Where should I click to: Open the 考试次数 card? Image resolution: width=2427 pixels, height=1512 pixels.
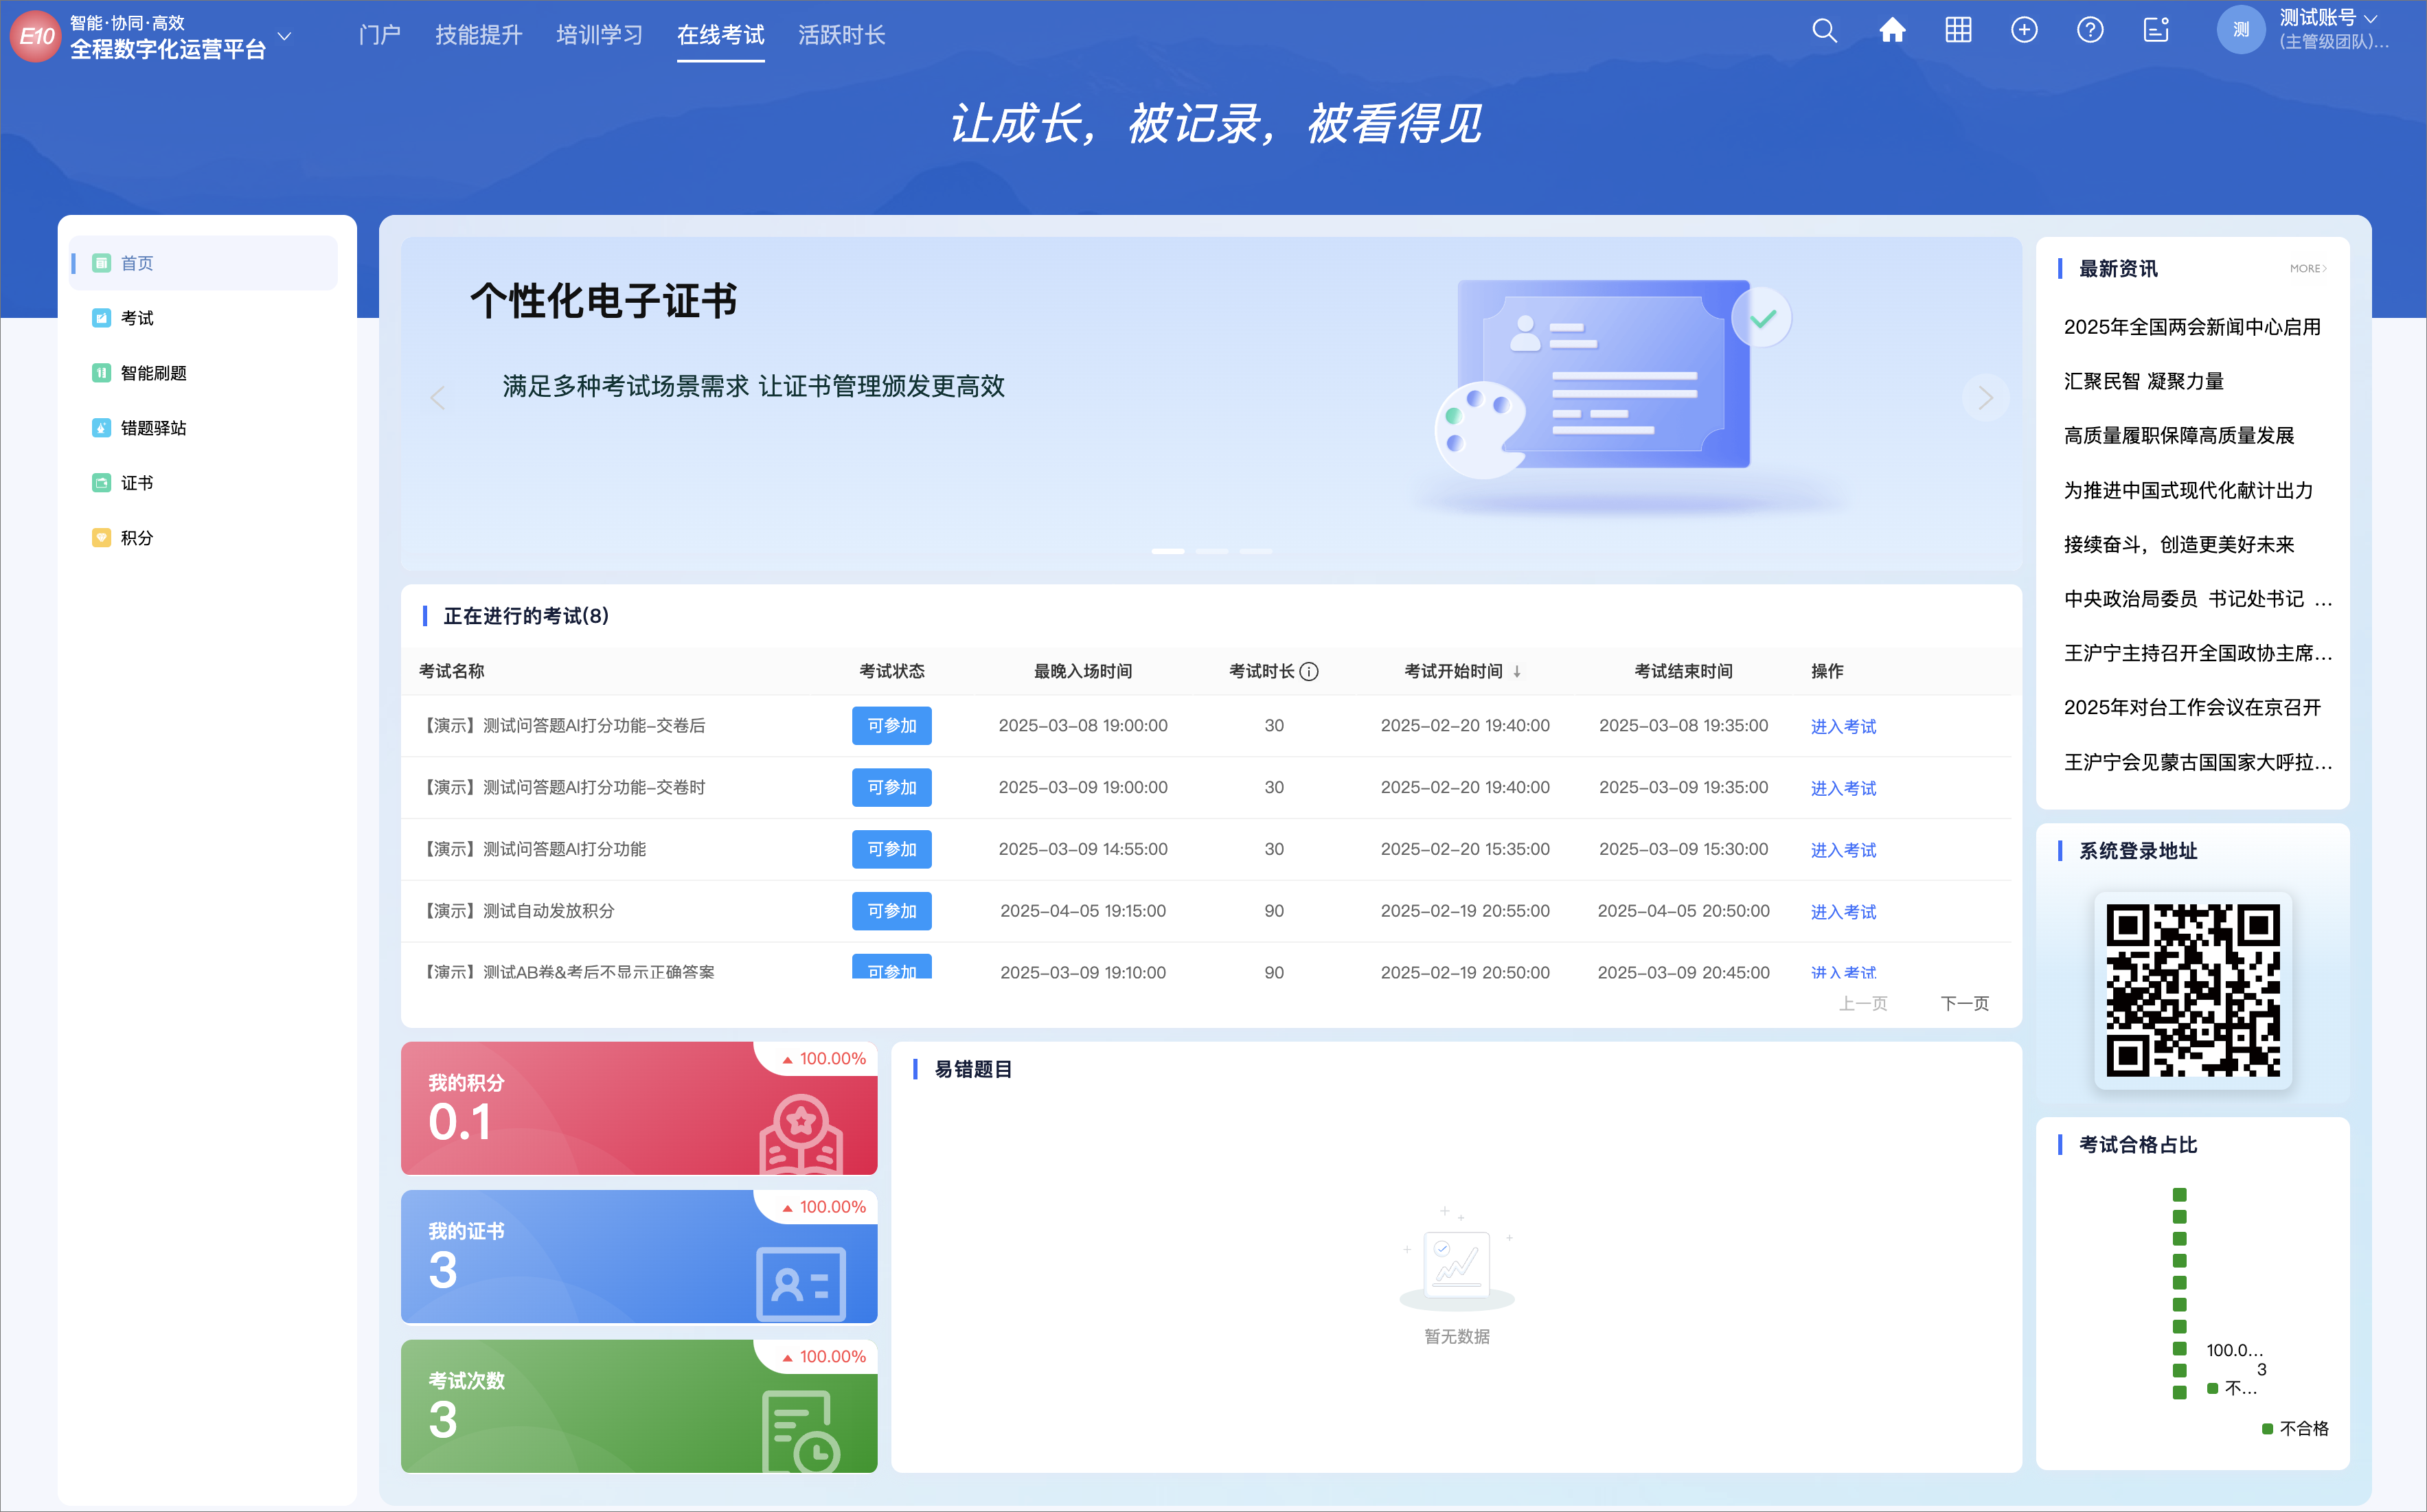pyautogui.click(x=639, y=1406)
